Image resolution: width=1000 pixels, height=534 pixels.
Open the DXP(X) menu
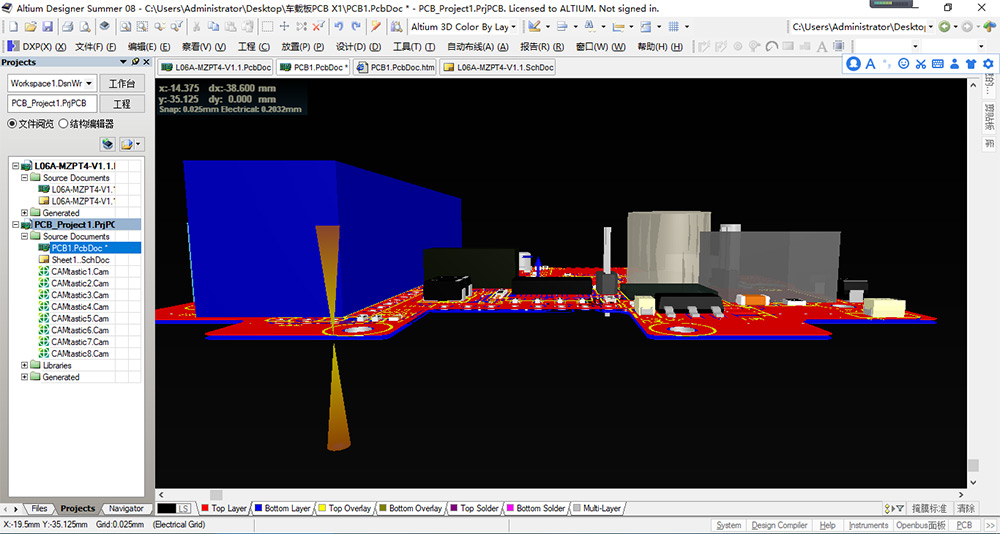pos(36,47)
